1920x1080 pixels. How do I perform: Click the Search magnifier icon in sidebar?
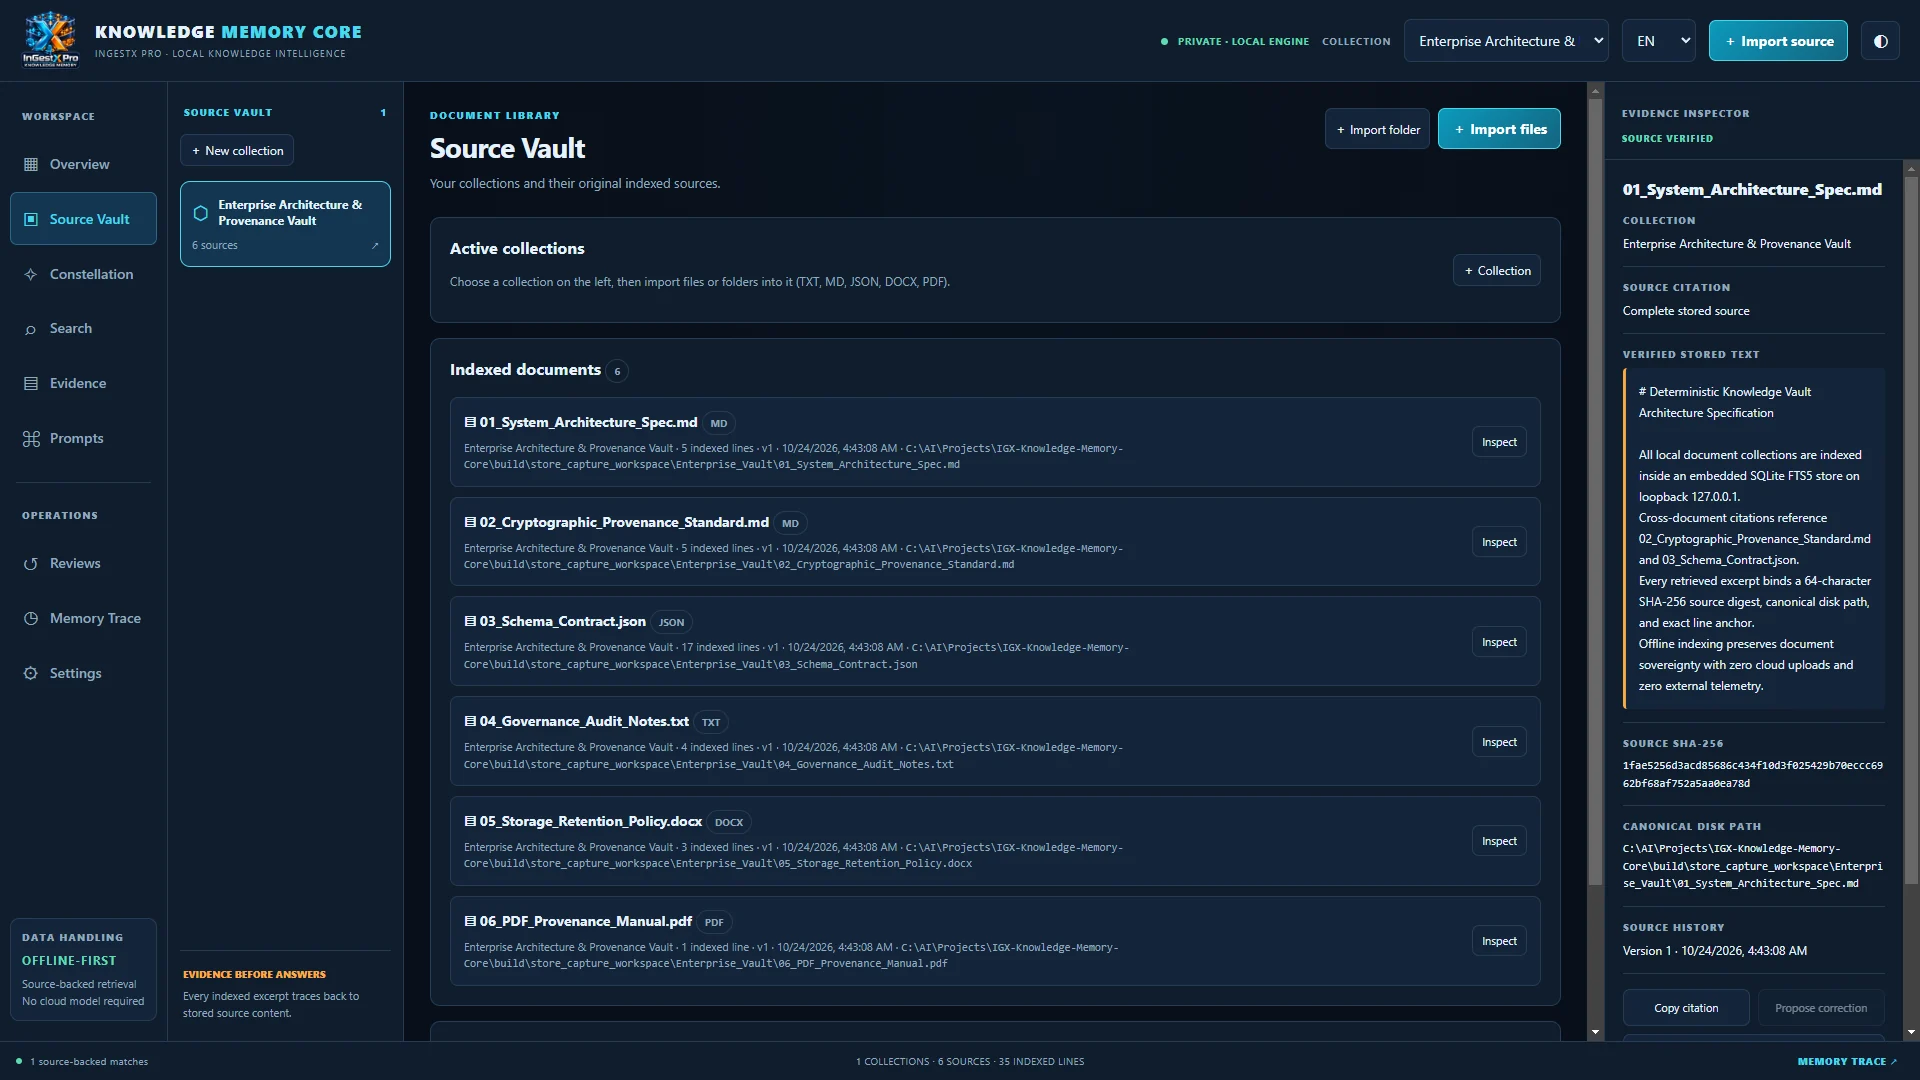(31, 329)
